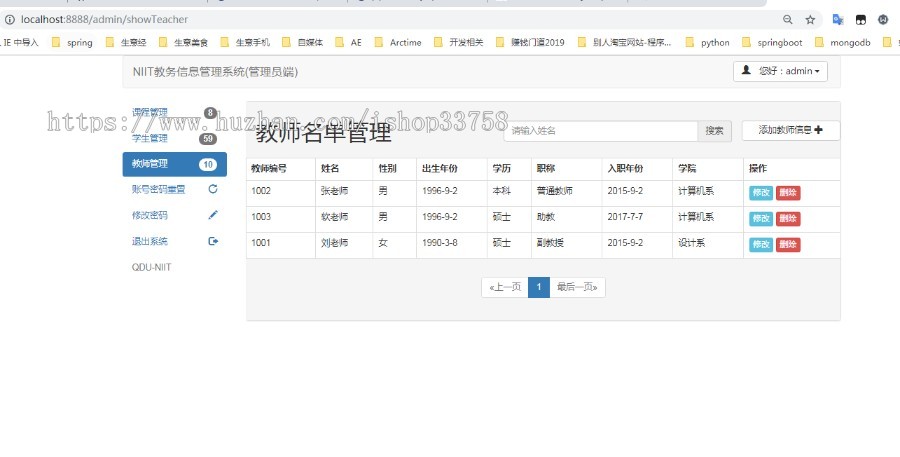Open the python bookmark folder
The height and width of the screenshot is (457, 900).
pyautogui.click(x=708, y=42)
